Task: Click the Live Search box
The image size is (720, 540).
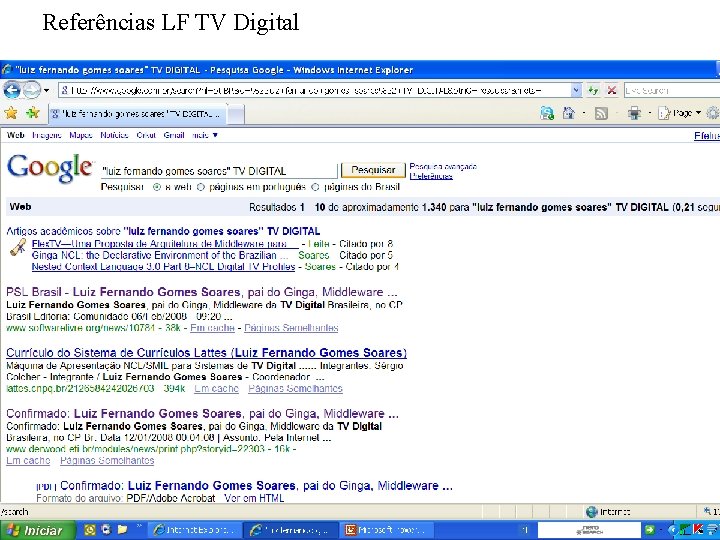Action: pos(671,90)
